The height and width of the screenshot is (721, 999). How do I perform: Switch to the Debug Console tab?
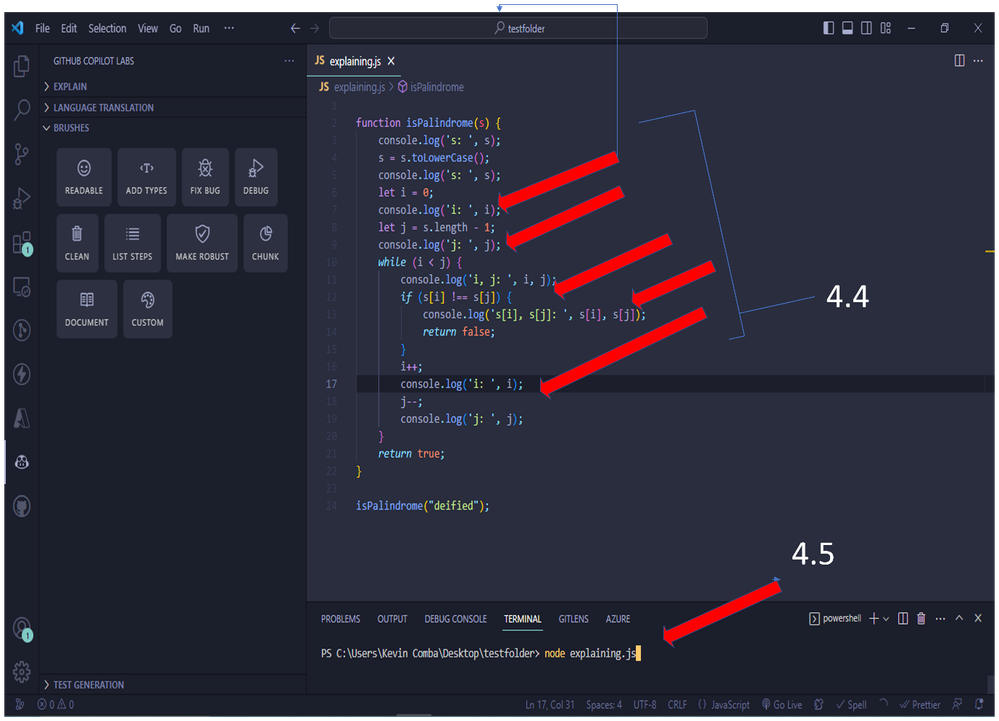tap(456, 618)
